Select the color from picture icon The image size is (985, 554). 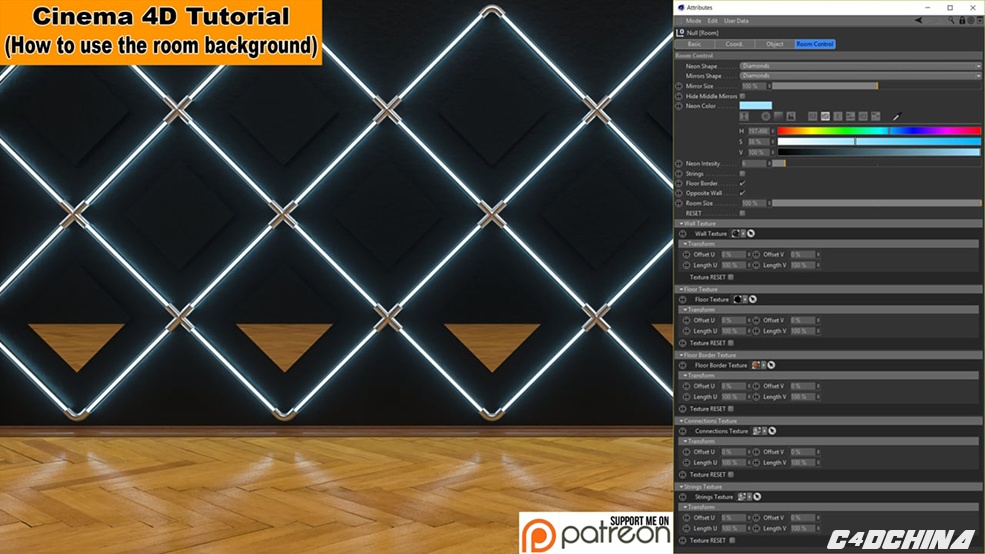coord(791,116)
